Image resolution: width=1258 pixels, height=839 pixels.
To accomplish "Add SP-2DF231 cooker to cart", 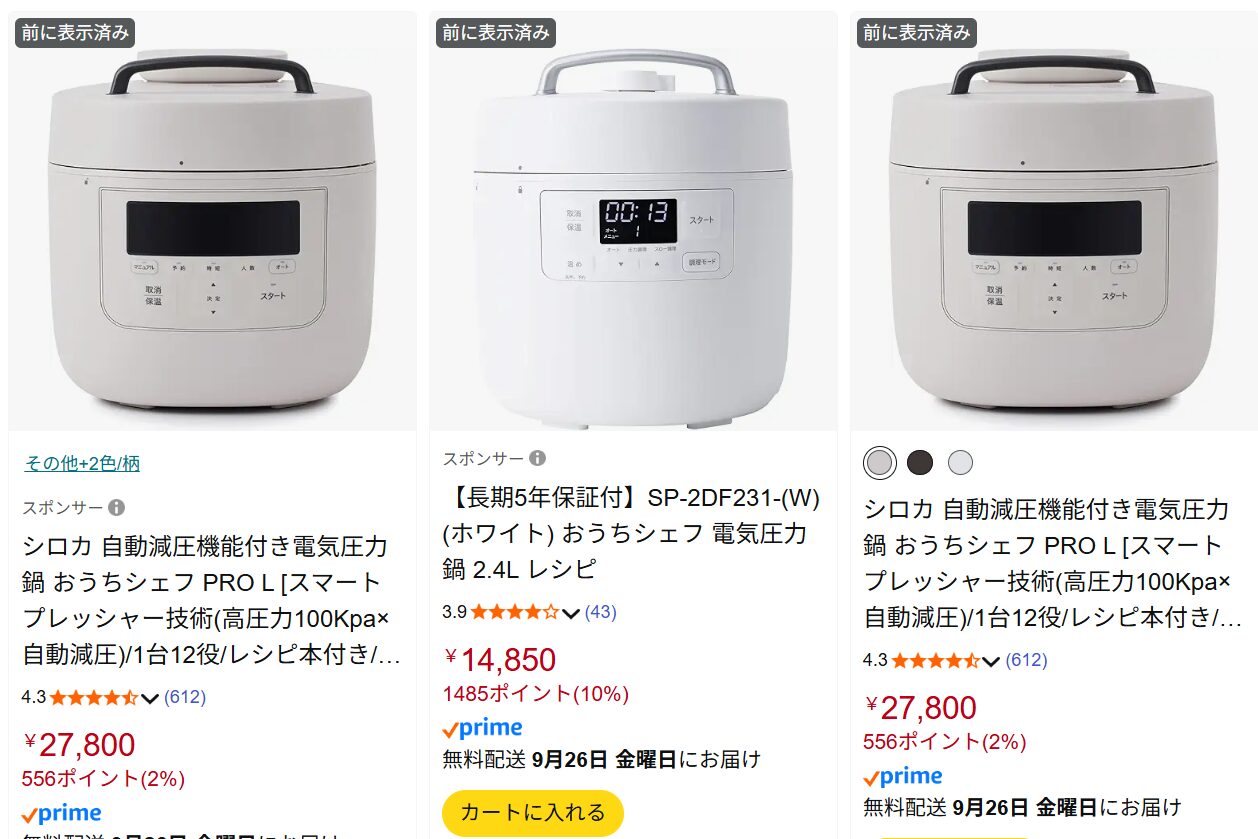I will coord(532,812).
